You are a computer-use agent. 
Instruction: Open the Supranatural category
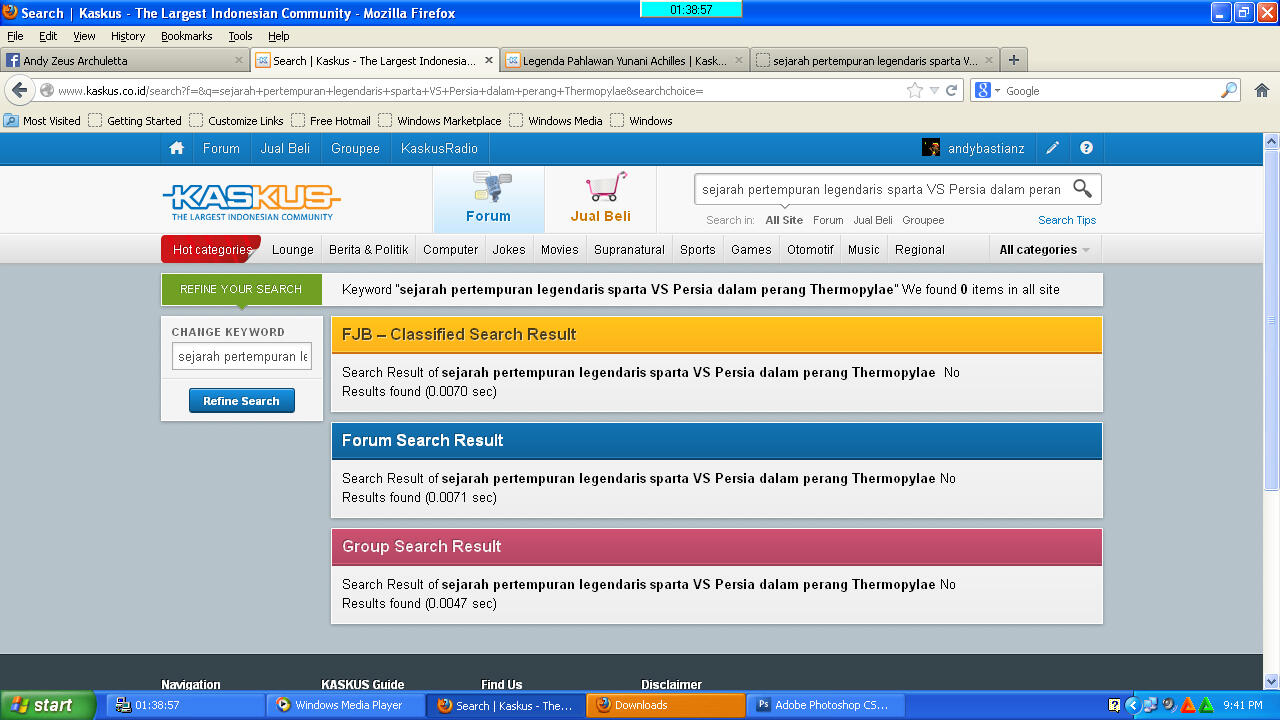tap(629, 250)
